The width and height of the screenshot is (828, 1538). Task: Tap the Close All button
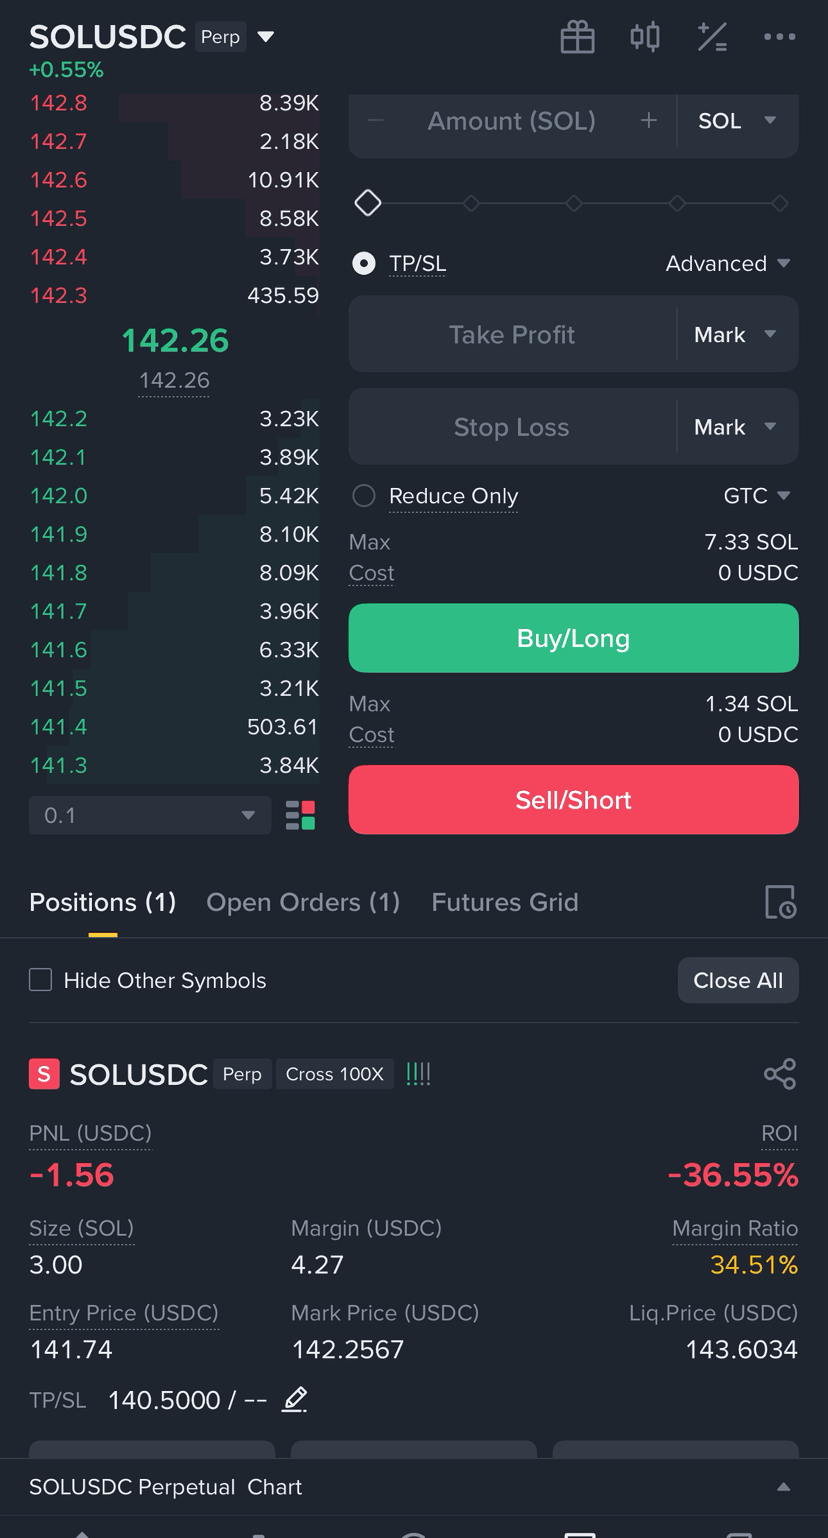[x=738, y=980]
